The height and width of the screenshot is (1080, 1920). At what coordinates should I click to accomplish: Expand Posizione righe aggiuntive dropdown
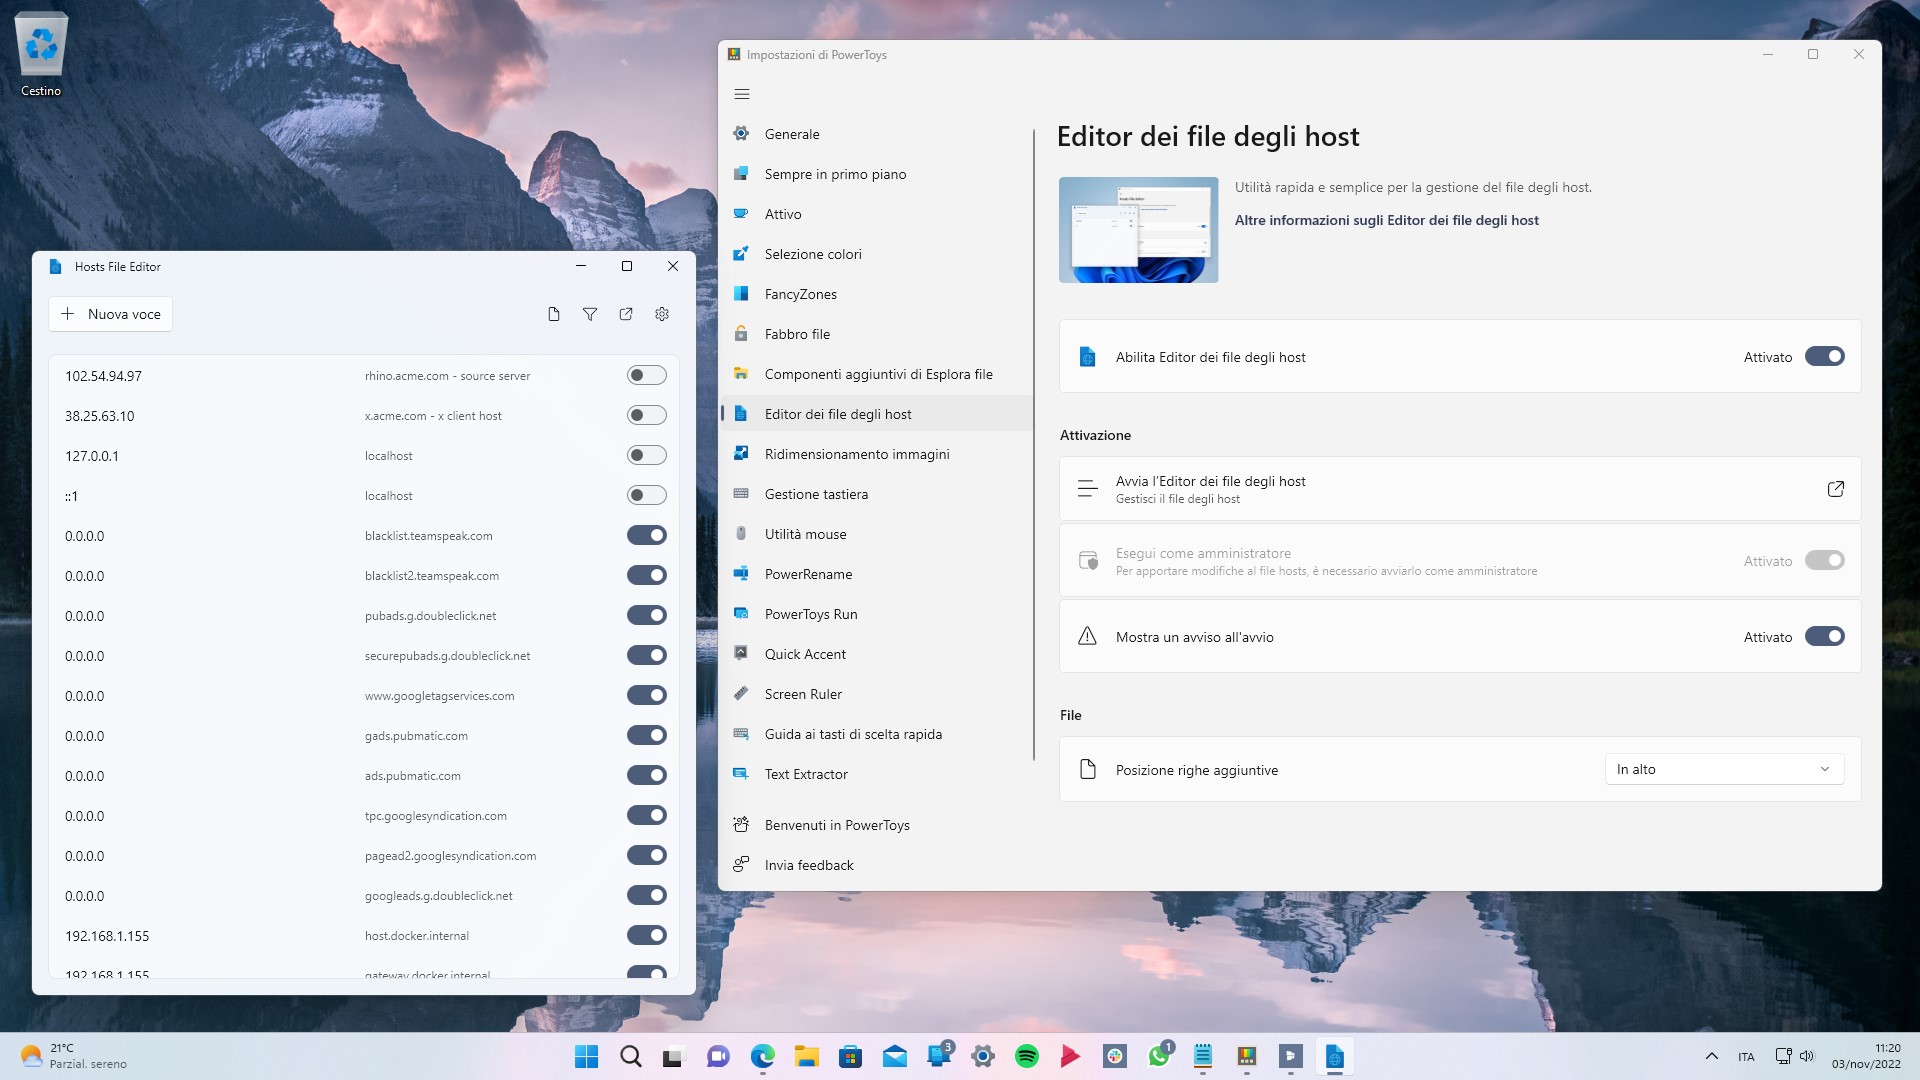[x=1722, y=769]
